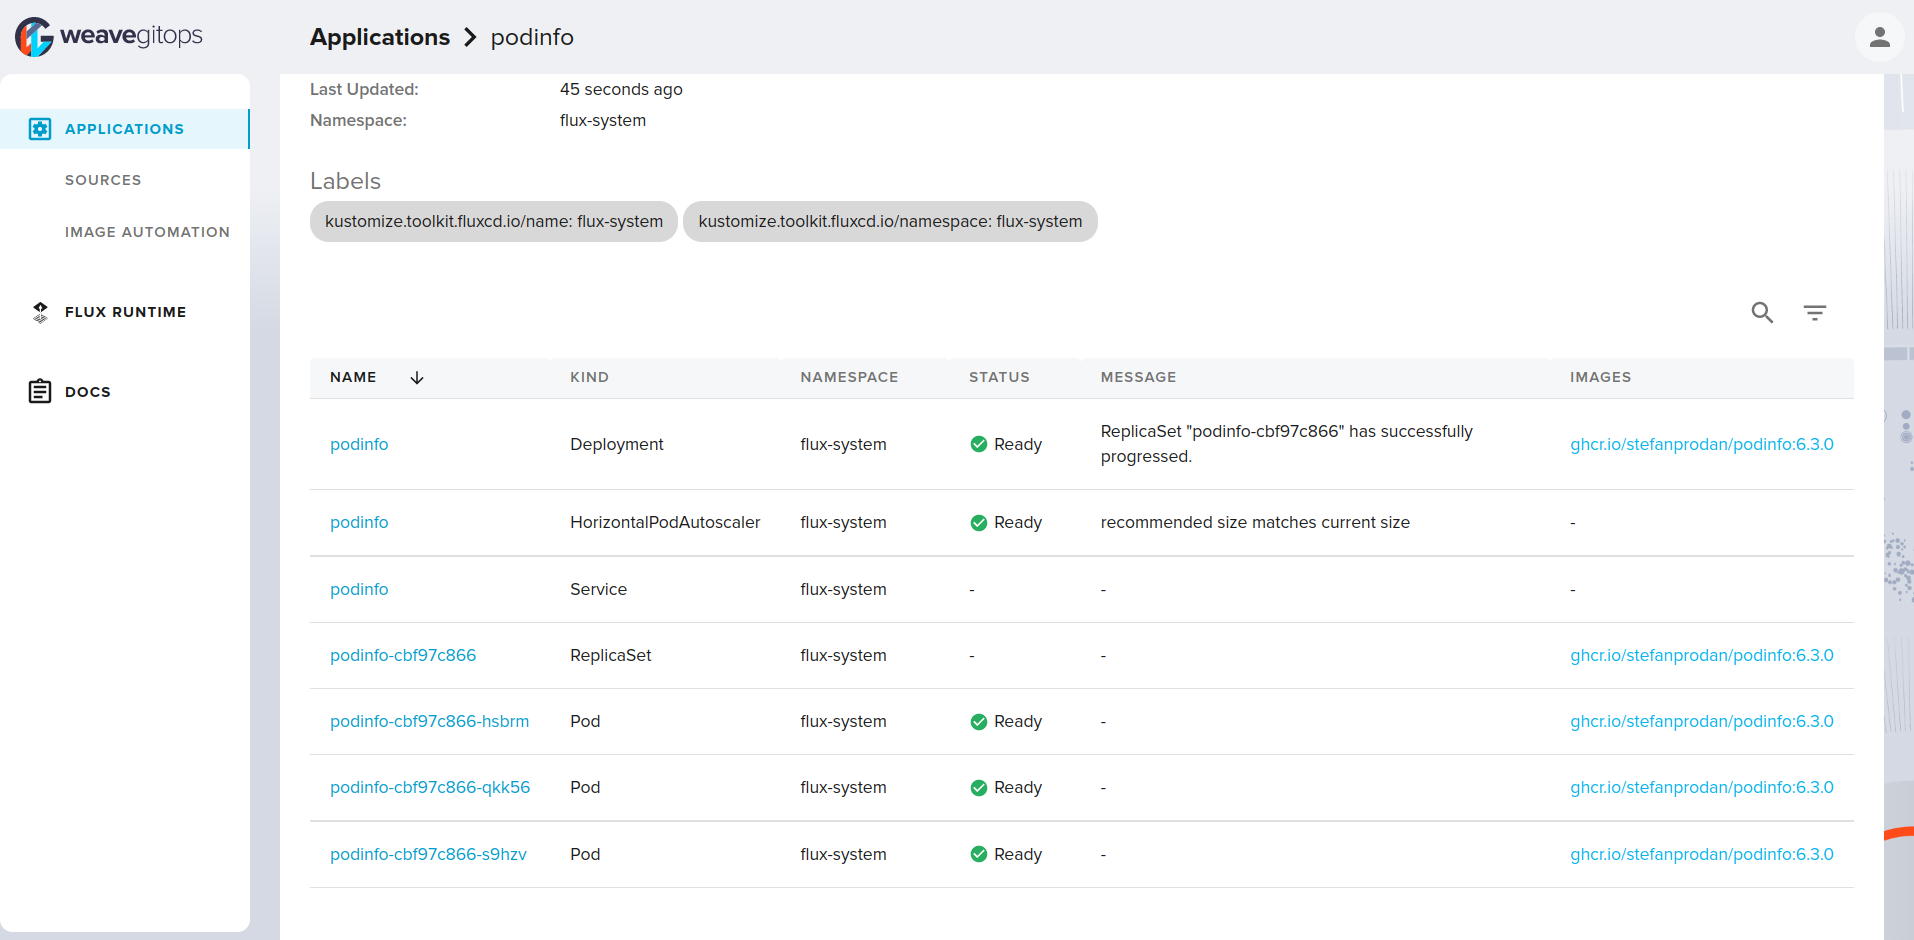This screenshot has height=940, width=1914.
Task: Click Ready checkmark for pod hsbrm
Action: click(x=979, y=721)
